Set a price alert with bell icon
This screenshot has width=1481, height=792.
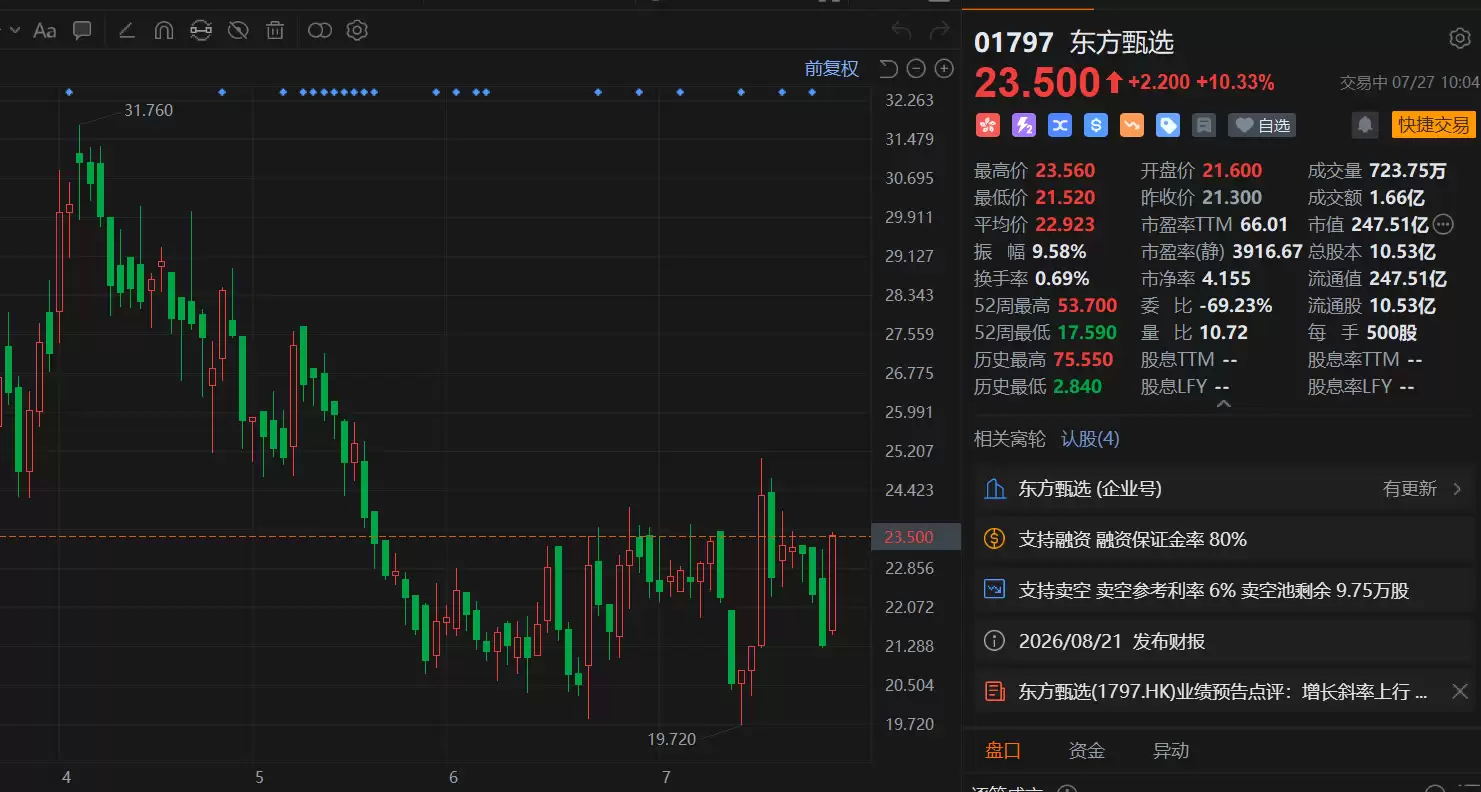pyautogui.click(x=1364, y=125)
